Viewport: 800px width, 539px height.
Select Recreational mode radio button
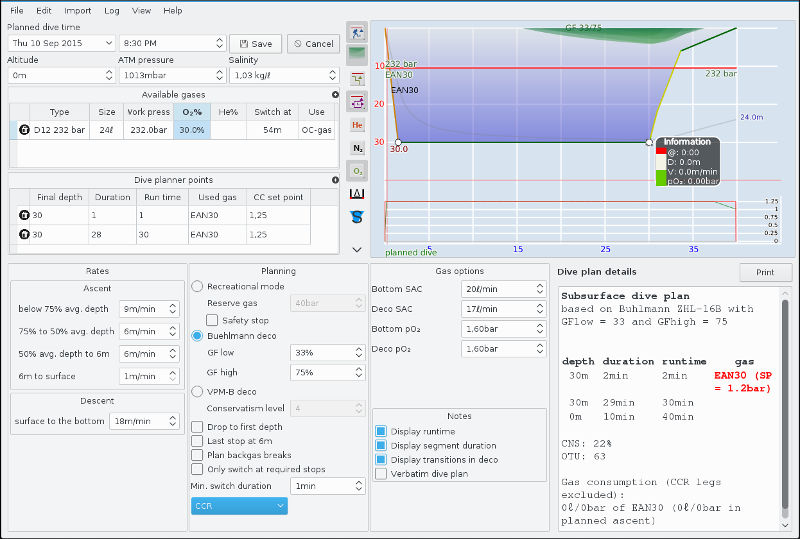click(197, 286)
